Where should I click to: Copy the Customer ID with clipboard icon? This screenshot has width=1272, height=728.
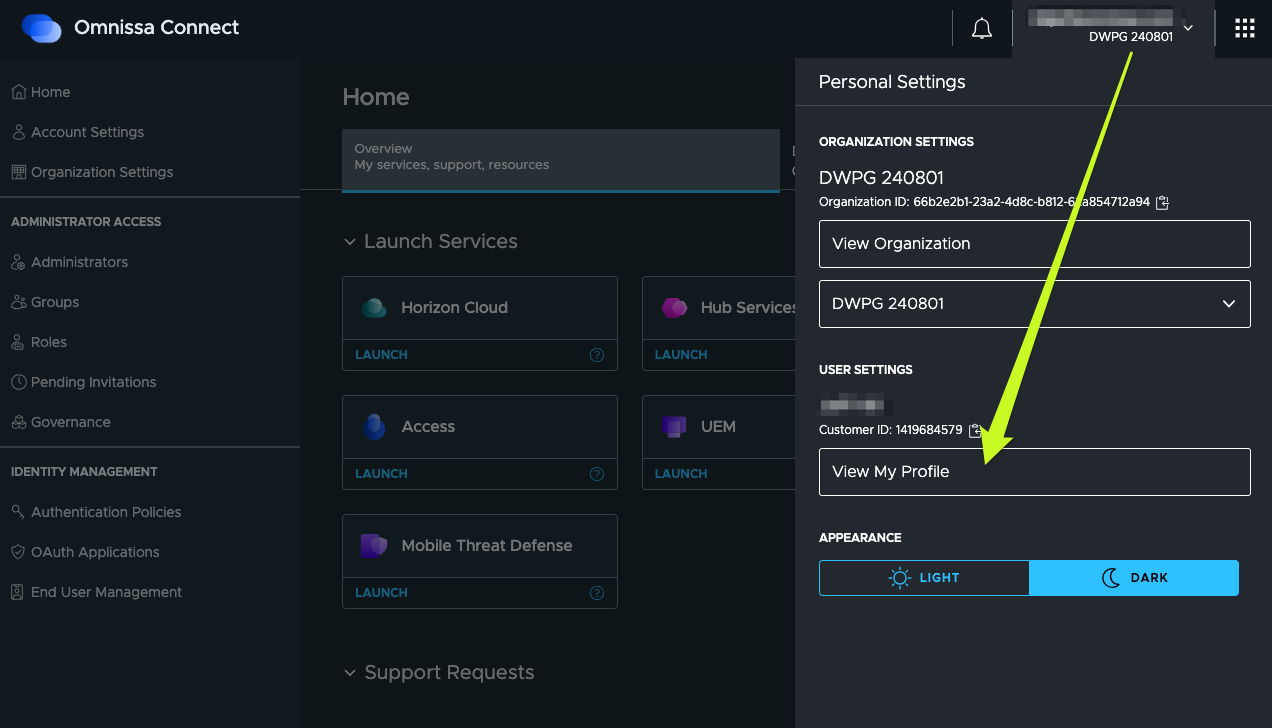click(x=975, y=430)
